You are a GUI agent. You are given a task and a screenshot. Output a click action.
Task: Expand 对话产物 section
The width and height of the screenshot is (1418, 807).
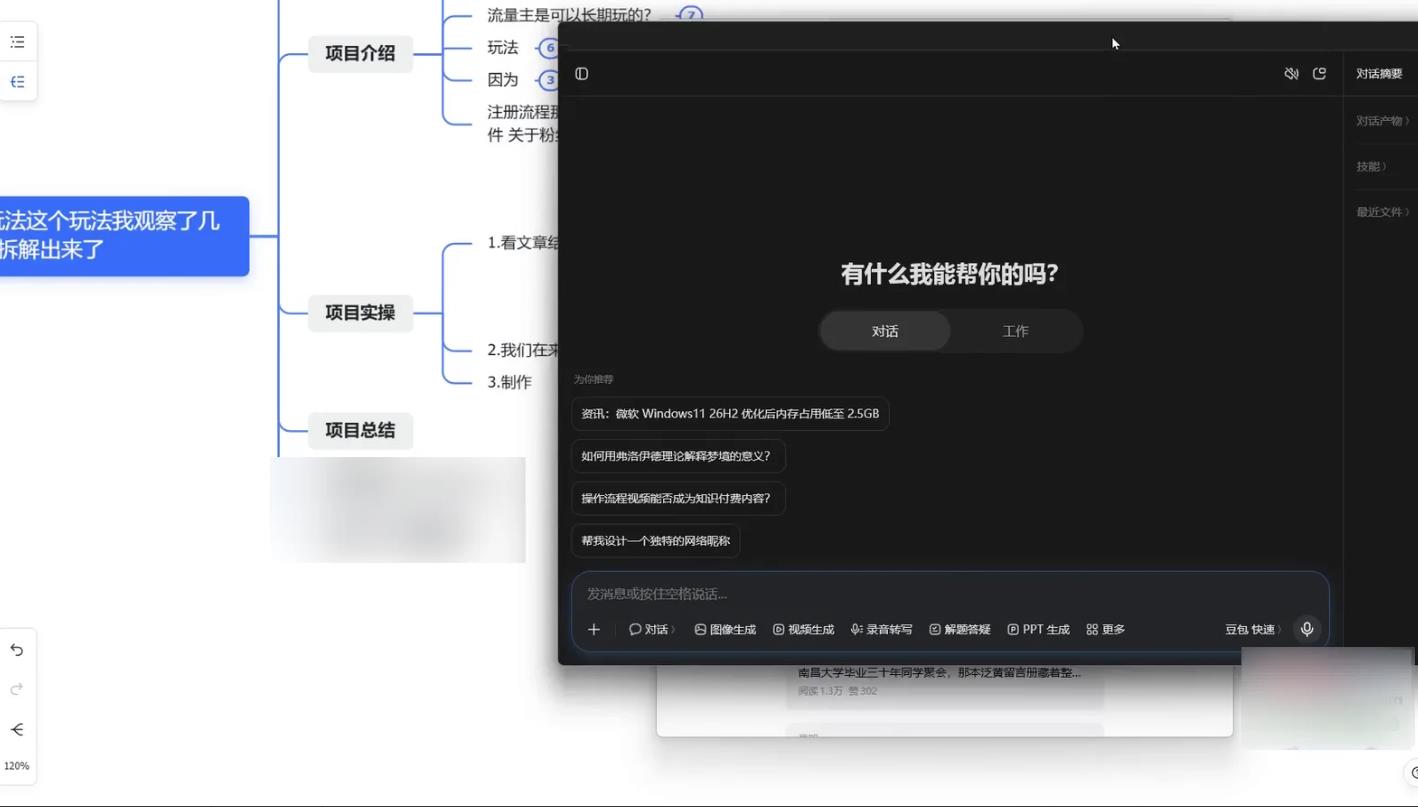1383,121
